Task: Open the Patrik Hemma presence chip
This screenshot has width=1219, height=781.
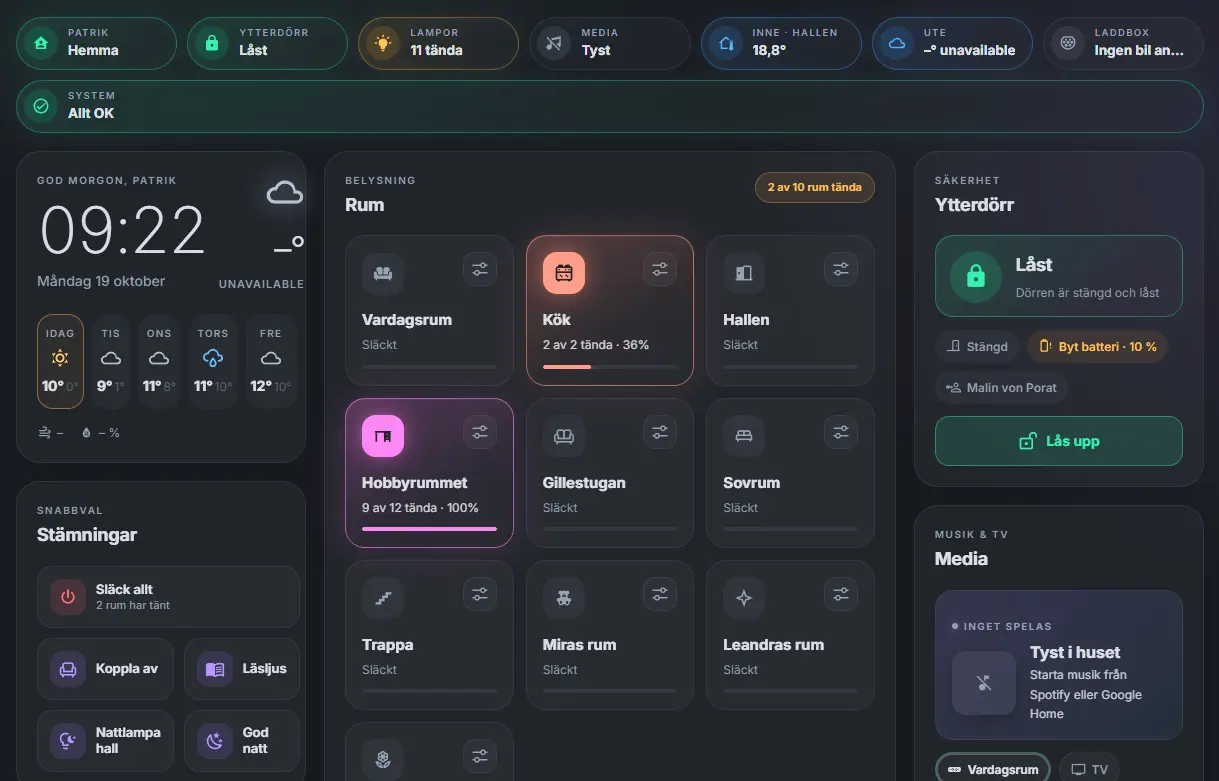Action: (97, 43)
